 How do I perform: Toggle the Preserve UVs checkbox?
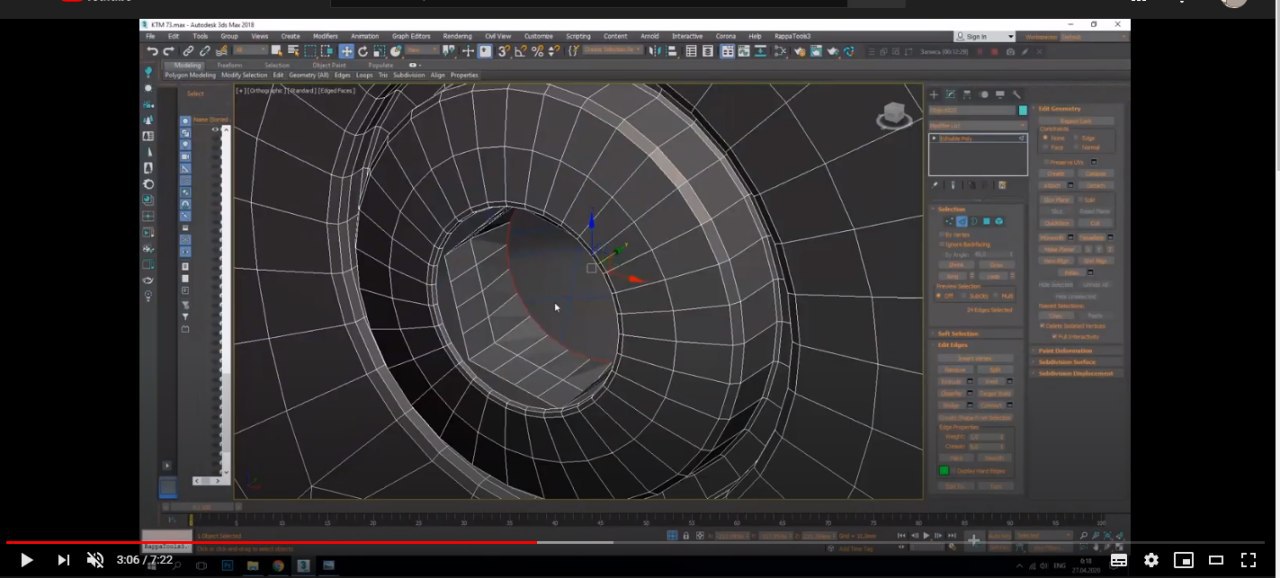[x=1046, y=162]
